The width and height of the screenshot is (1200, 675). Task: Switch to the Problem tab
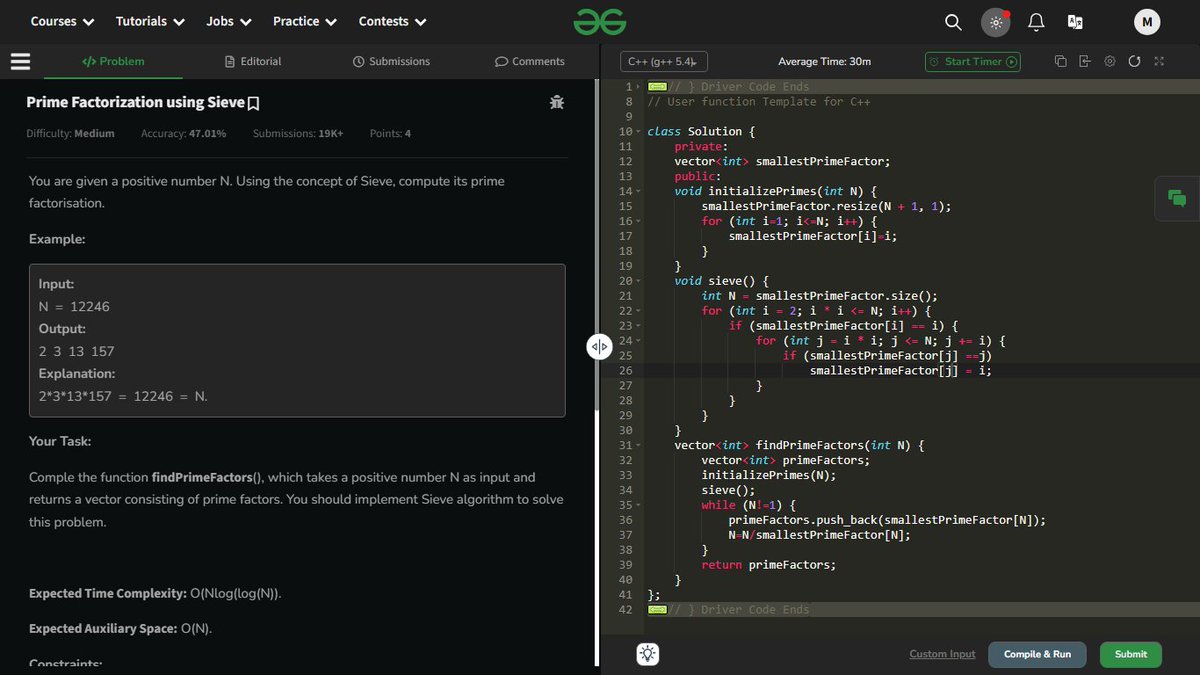point(113,62)
